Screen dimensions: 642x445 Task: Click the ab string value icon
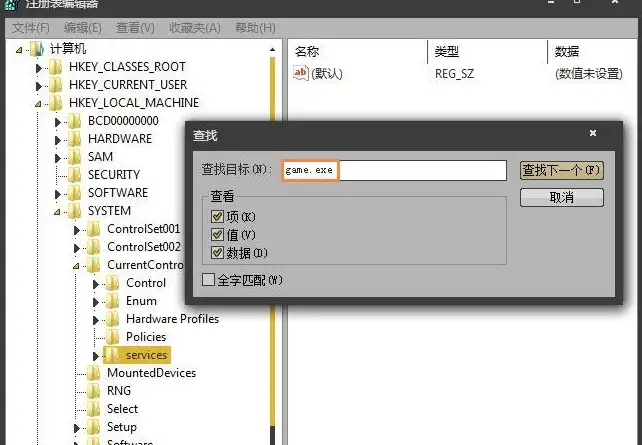point(301,73)
